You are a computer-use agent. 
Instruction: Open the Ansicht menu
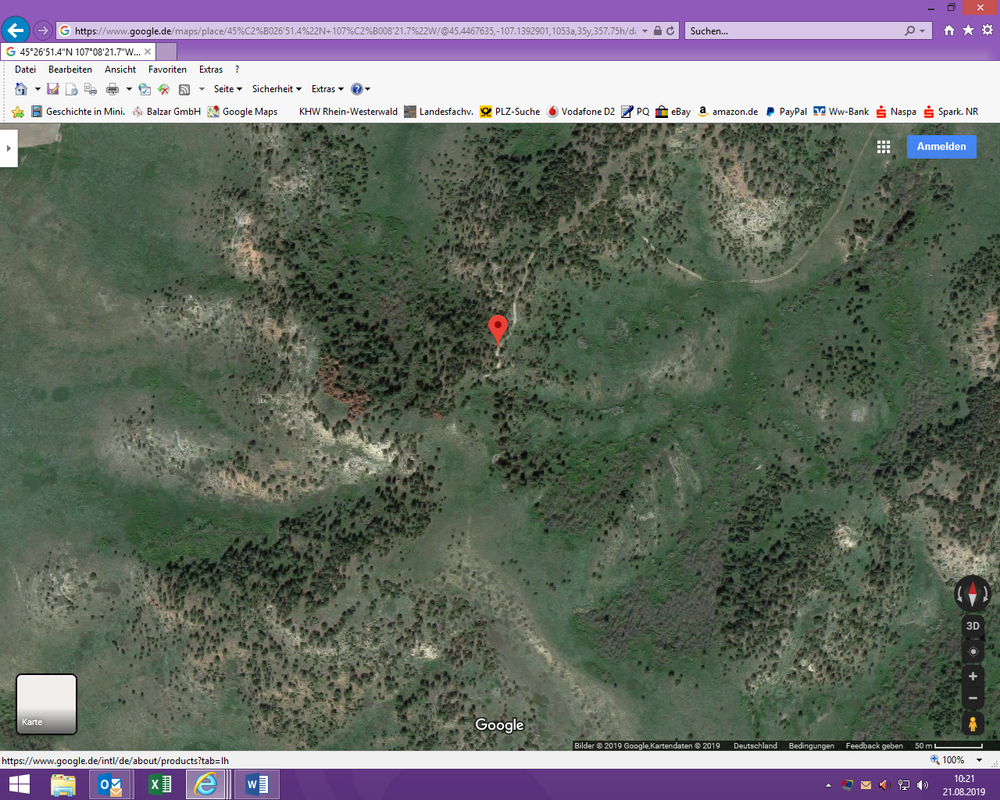coord(120,70)
